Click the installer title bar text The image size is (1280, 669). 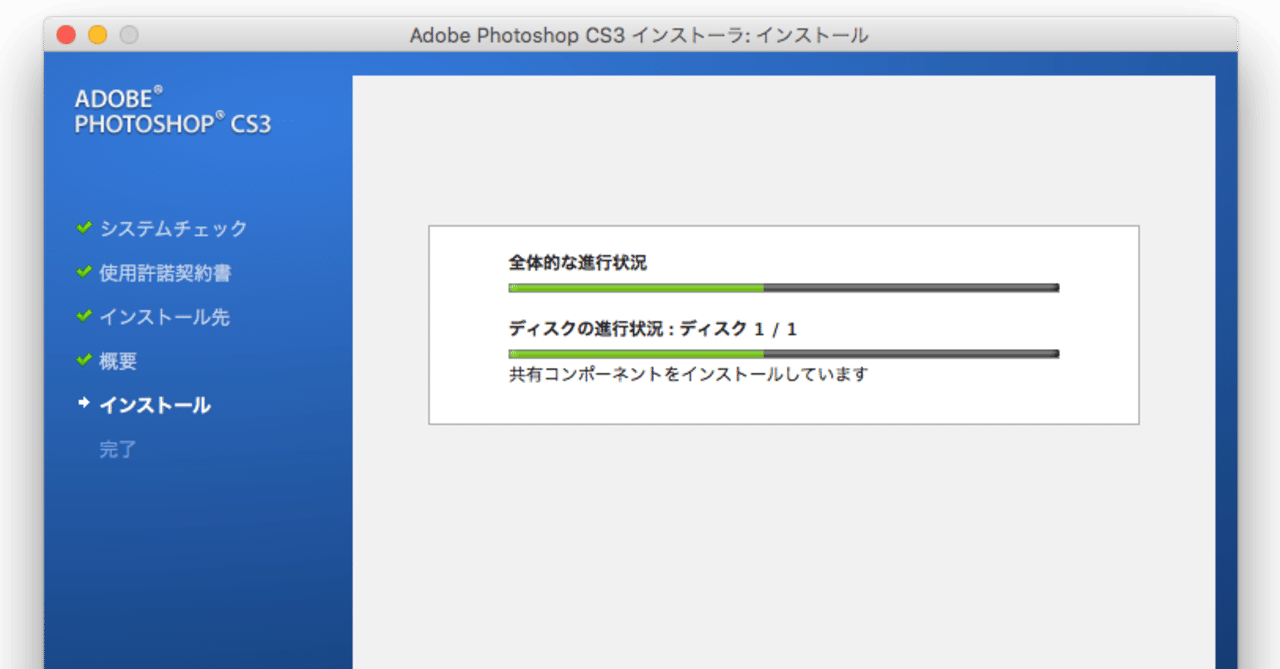(x=640, y=34)
